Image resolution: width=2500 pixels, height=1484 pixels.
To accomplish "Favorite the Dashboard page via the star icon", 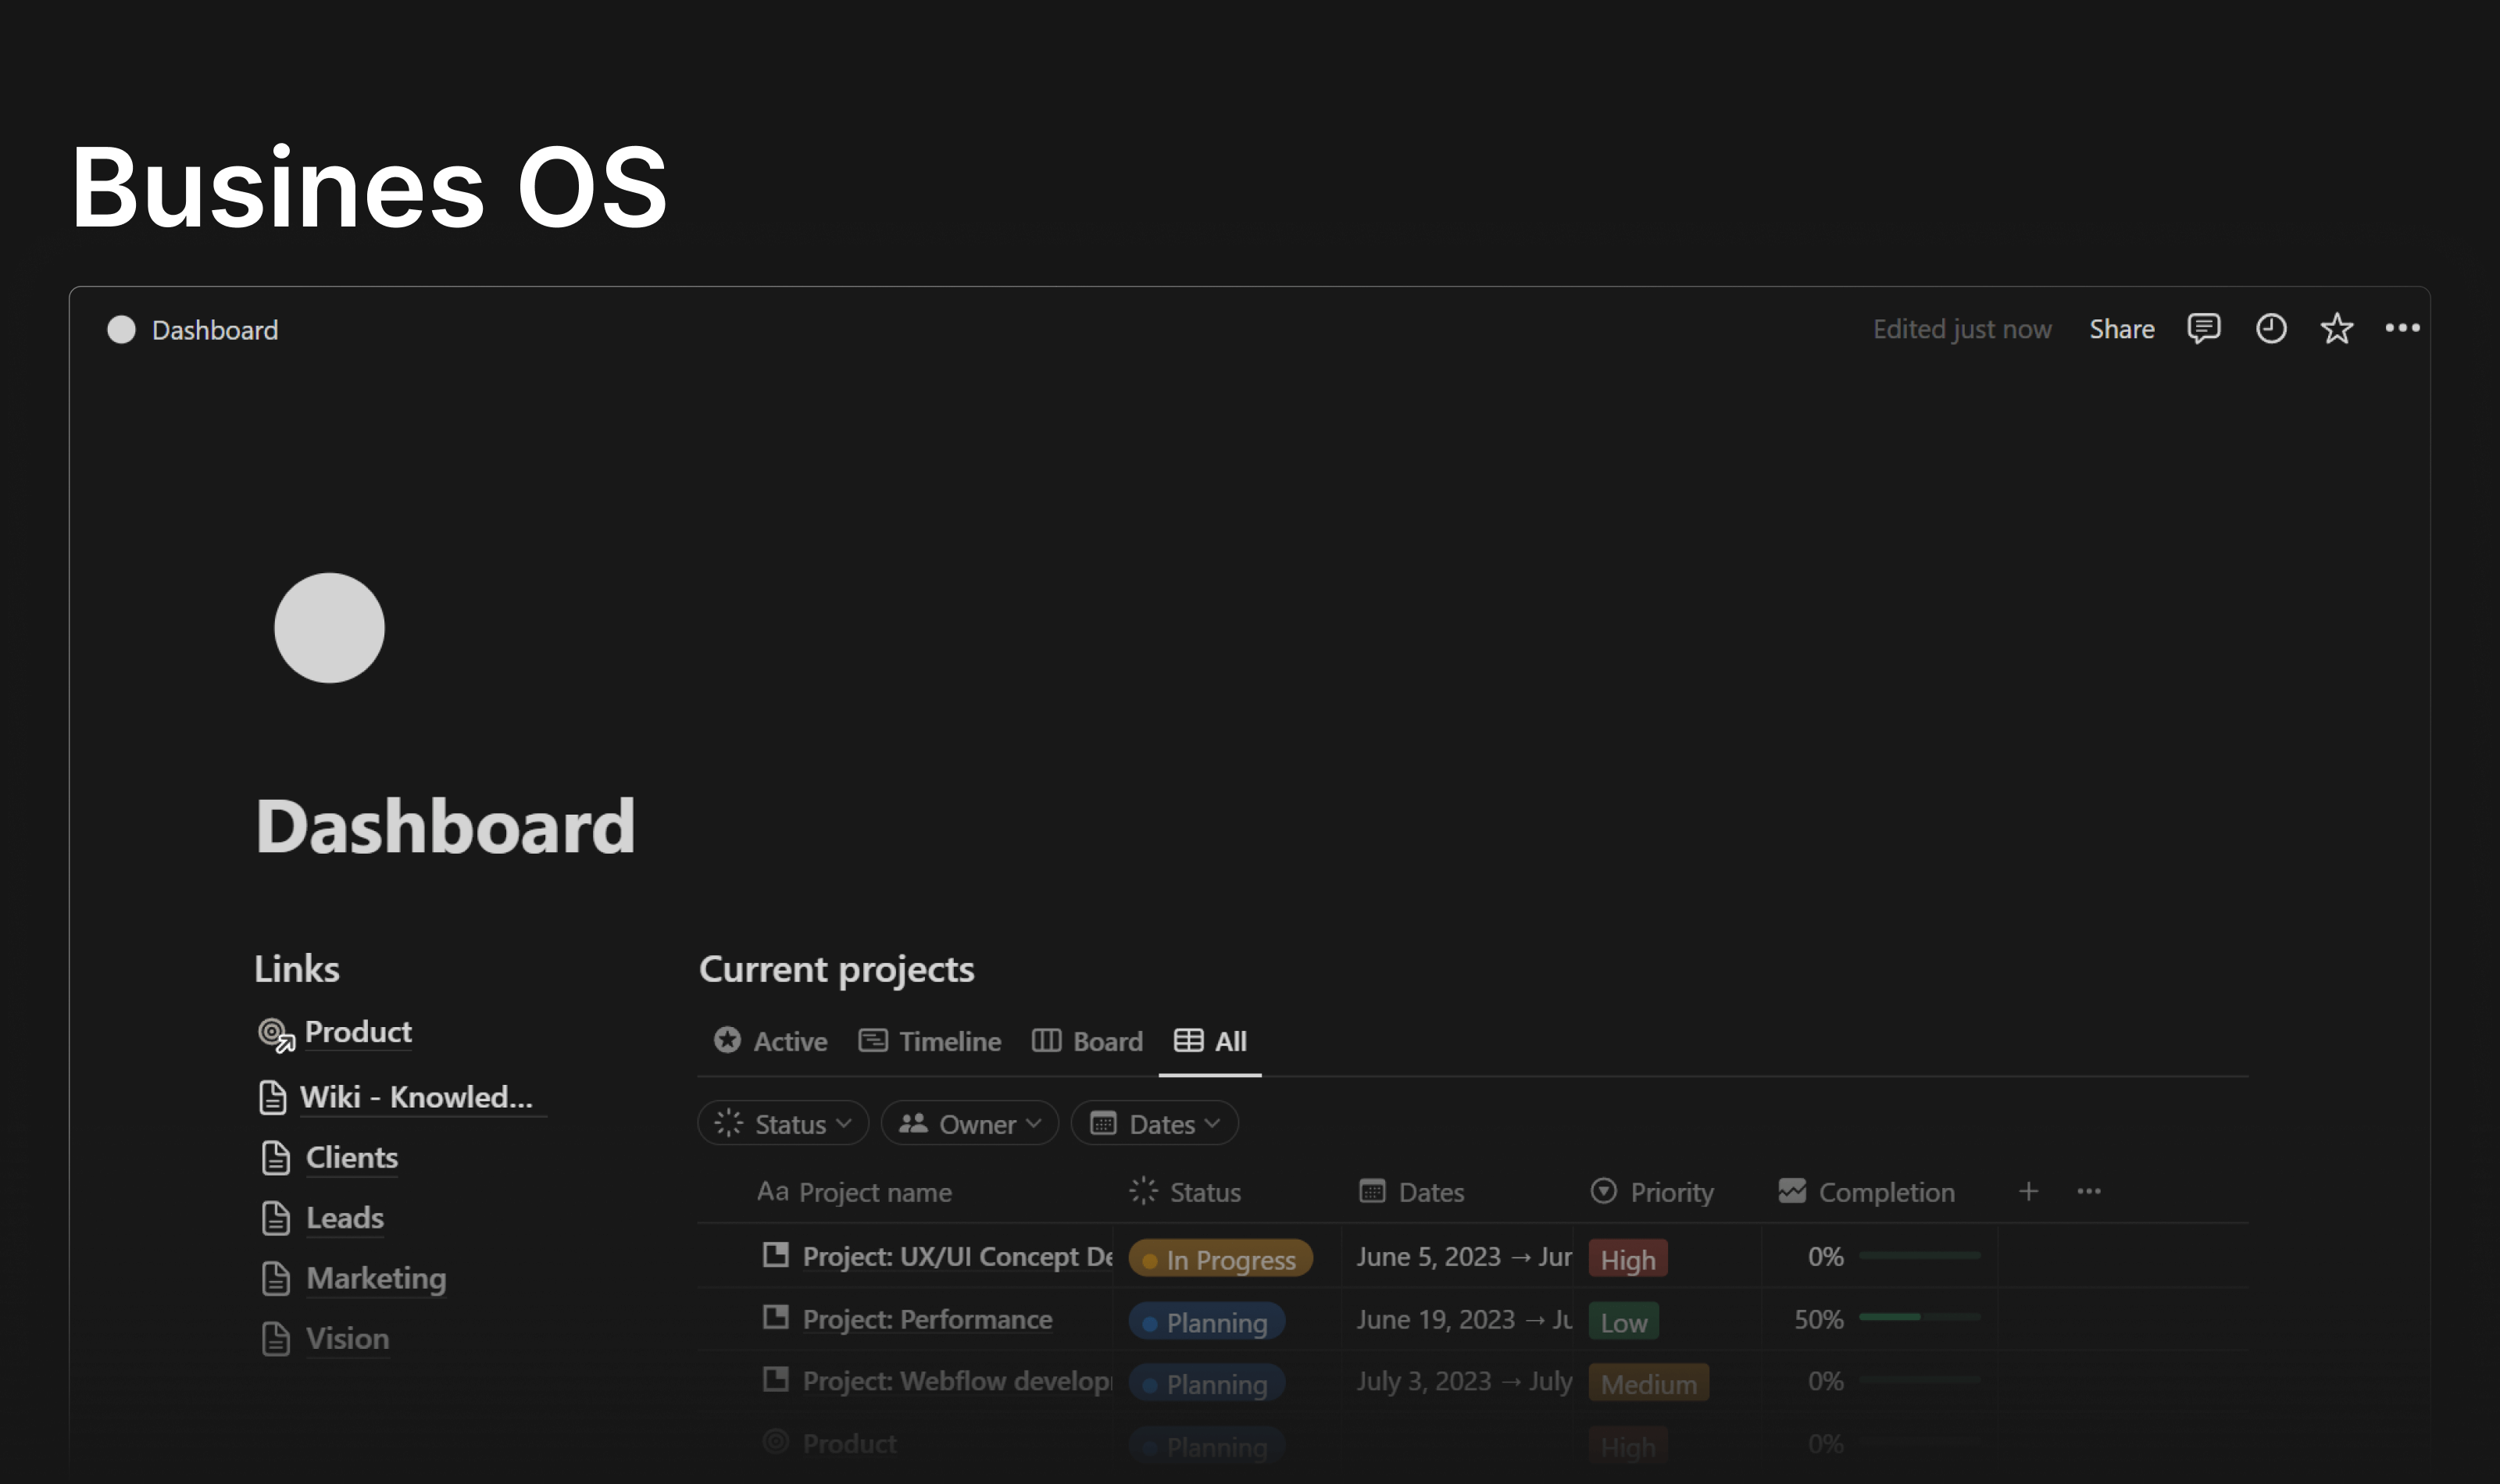I will [x=2337, y=328].
